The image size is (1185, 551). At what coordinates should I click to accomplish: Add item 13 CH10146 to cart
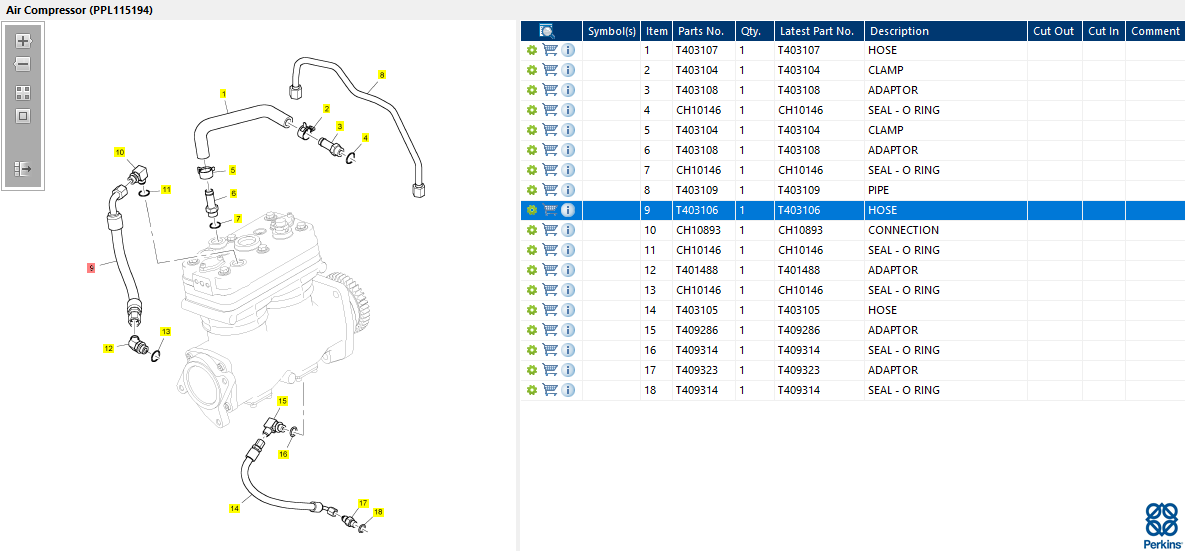pos(550,290)
